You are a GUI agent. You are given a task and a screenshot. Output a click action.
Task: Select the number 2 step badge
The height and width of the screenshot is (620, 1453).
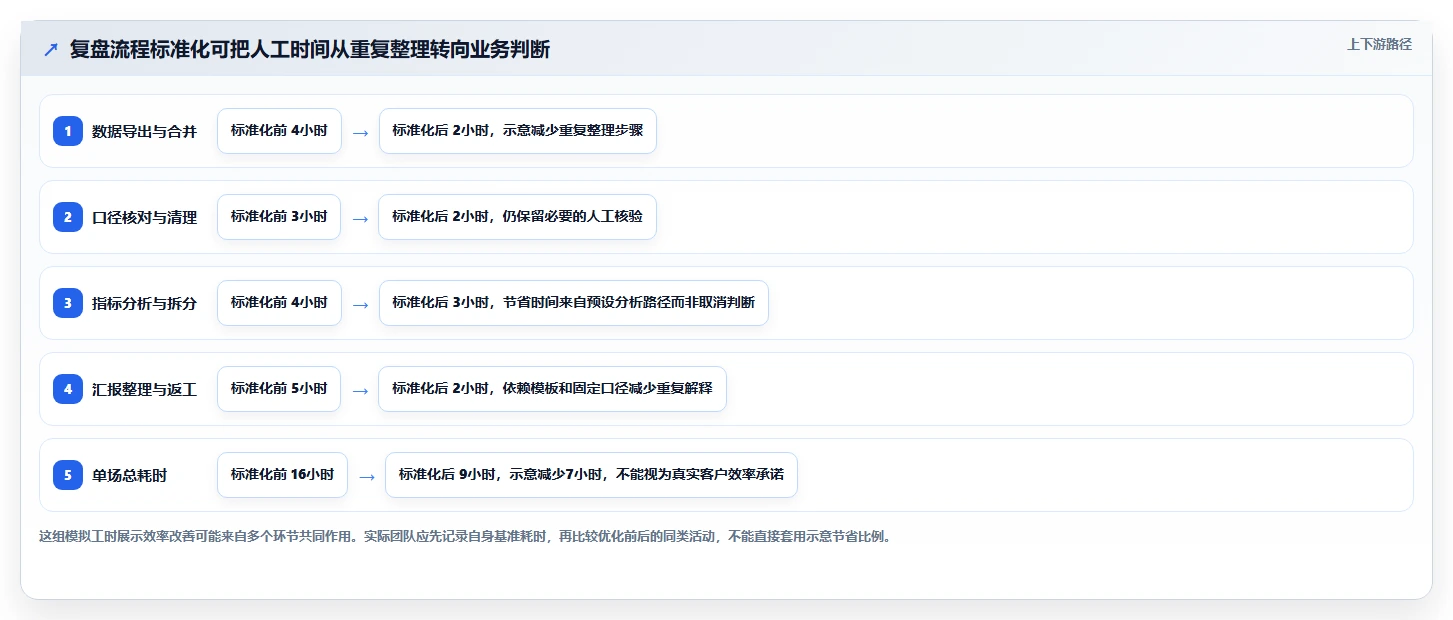click(x=68, y=217)
